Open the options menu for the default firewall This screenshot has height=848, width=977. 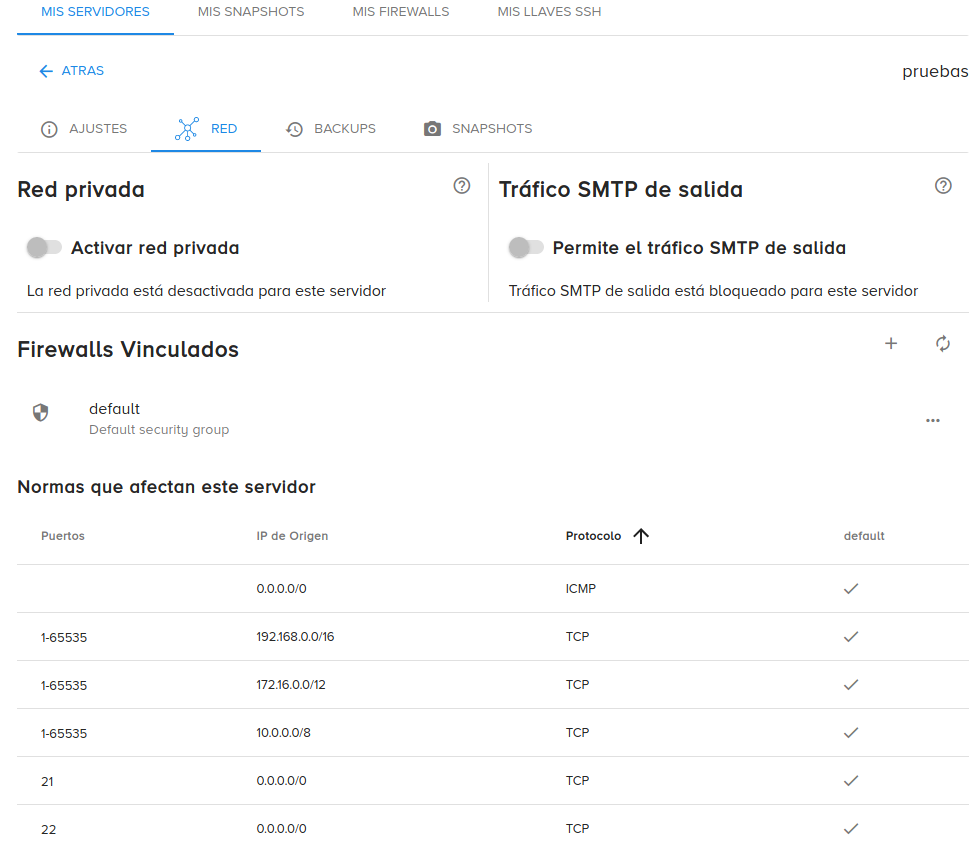point(932,420)
